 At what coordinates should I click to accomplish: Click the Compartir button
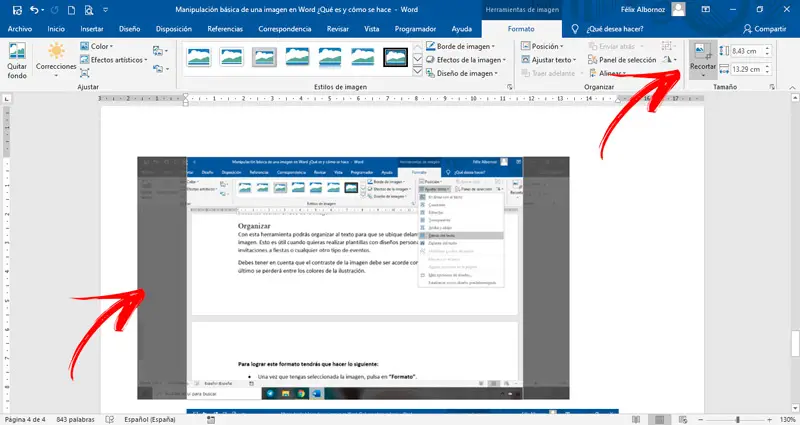point(765,29)
